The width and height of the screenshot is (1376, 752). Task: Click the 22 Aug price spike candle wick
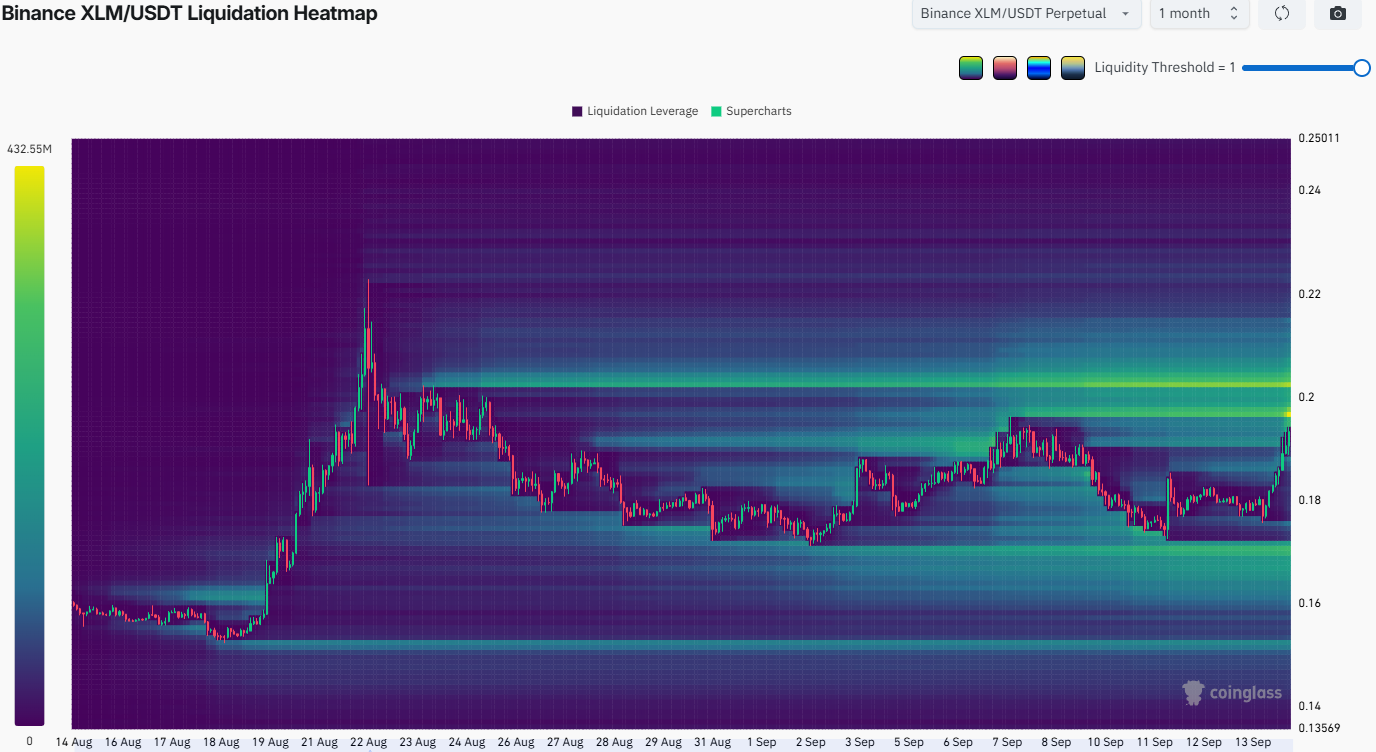(x=368, y=380)
